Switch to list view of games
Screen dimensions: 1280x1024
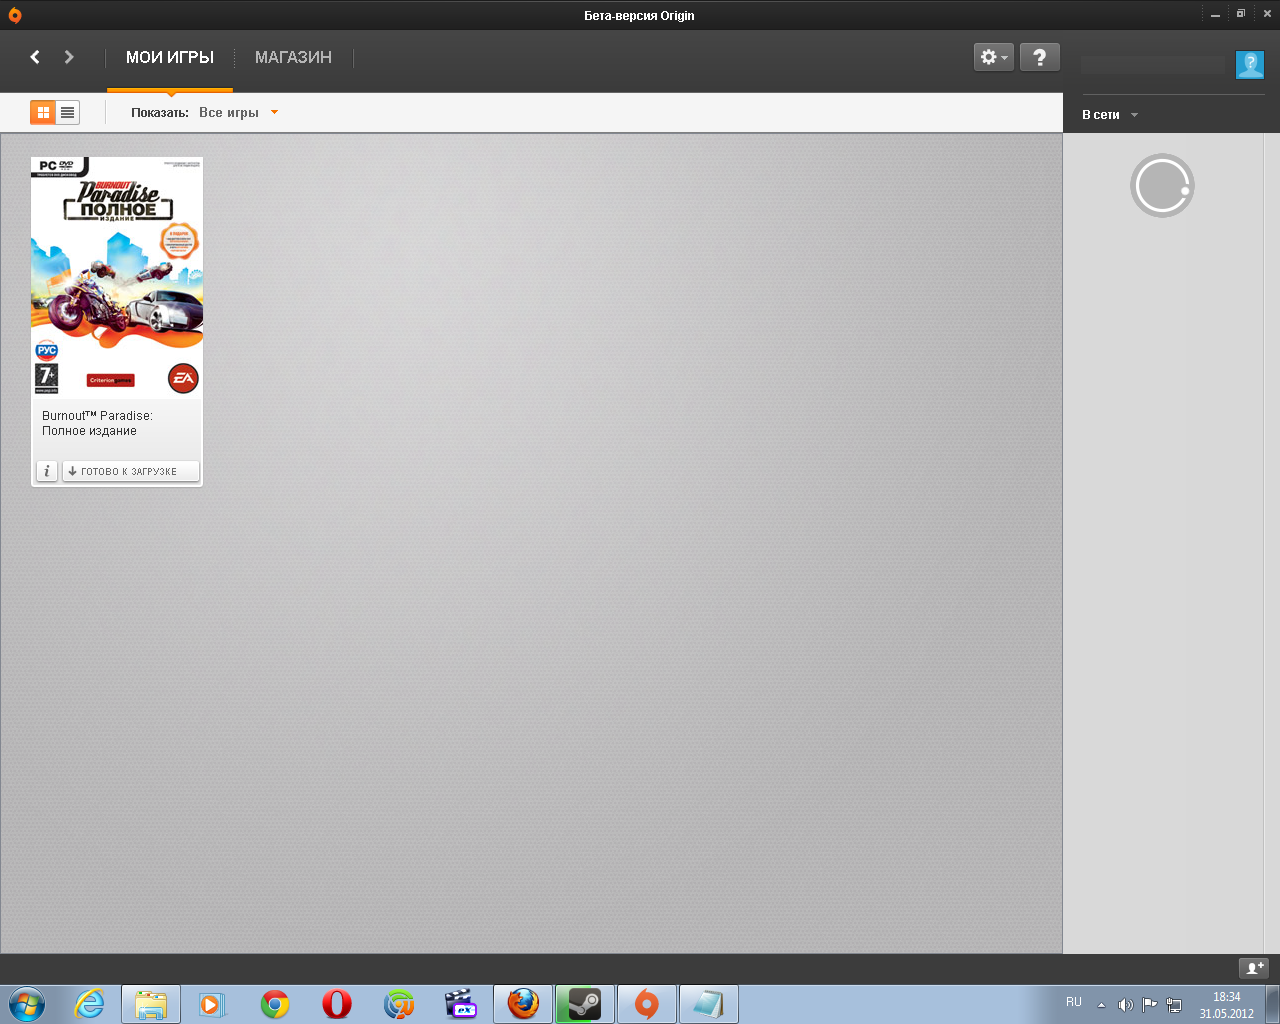click(x=67, y=113)
